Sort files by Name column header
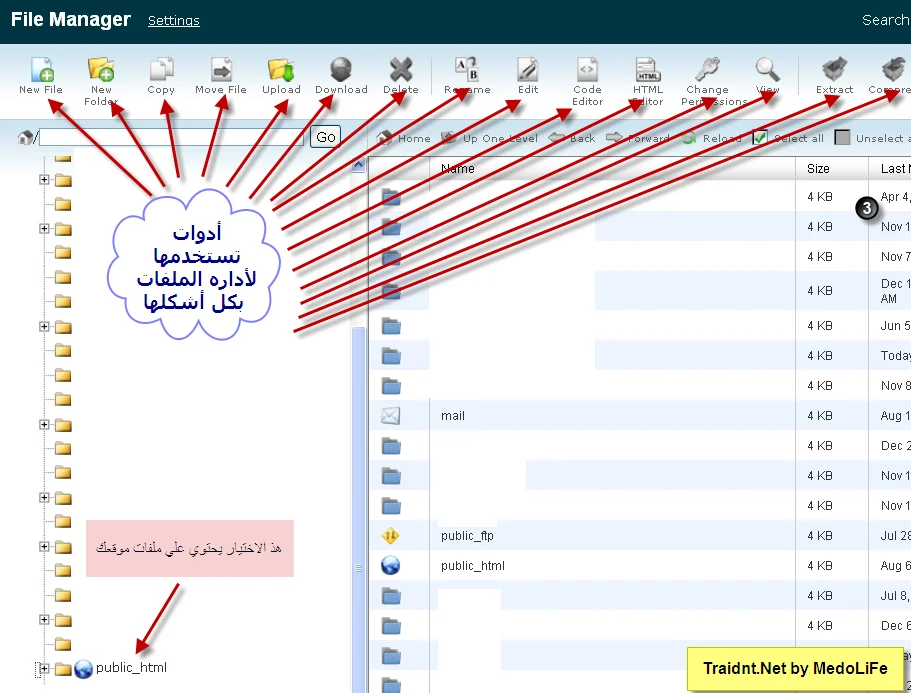This screenshot has width=911, height=693. (458, 169)
